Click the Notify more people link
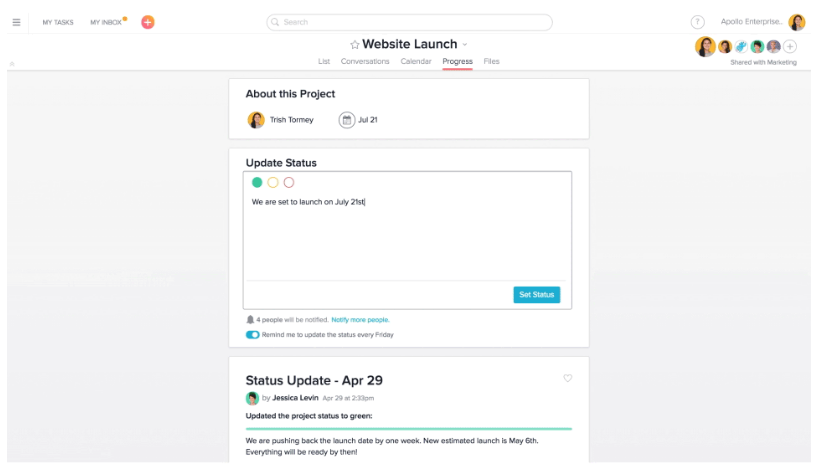Image resolution: width=818 pixels, height=473 pixels. click(360, 320)
